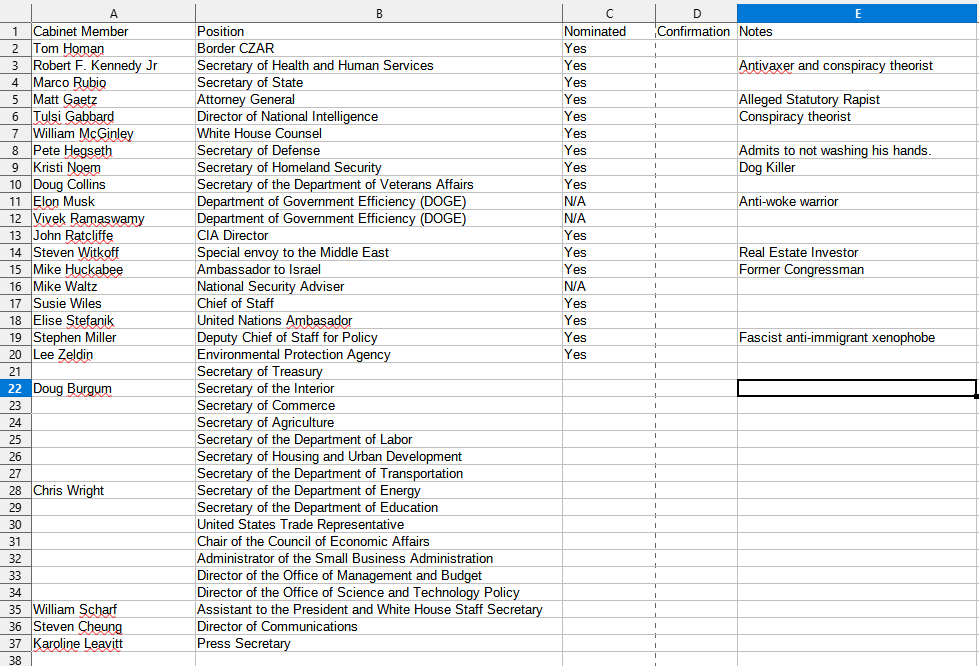Select the 'Real Estate Investor' notes cell

point(858,252)
